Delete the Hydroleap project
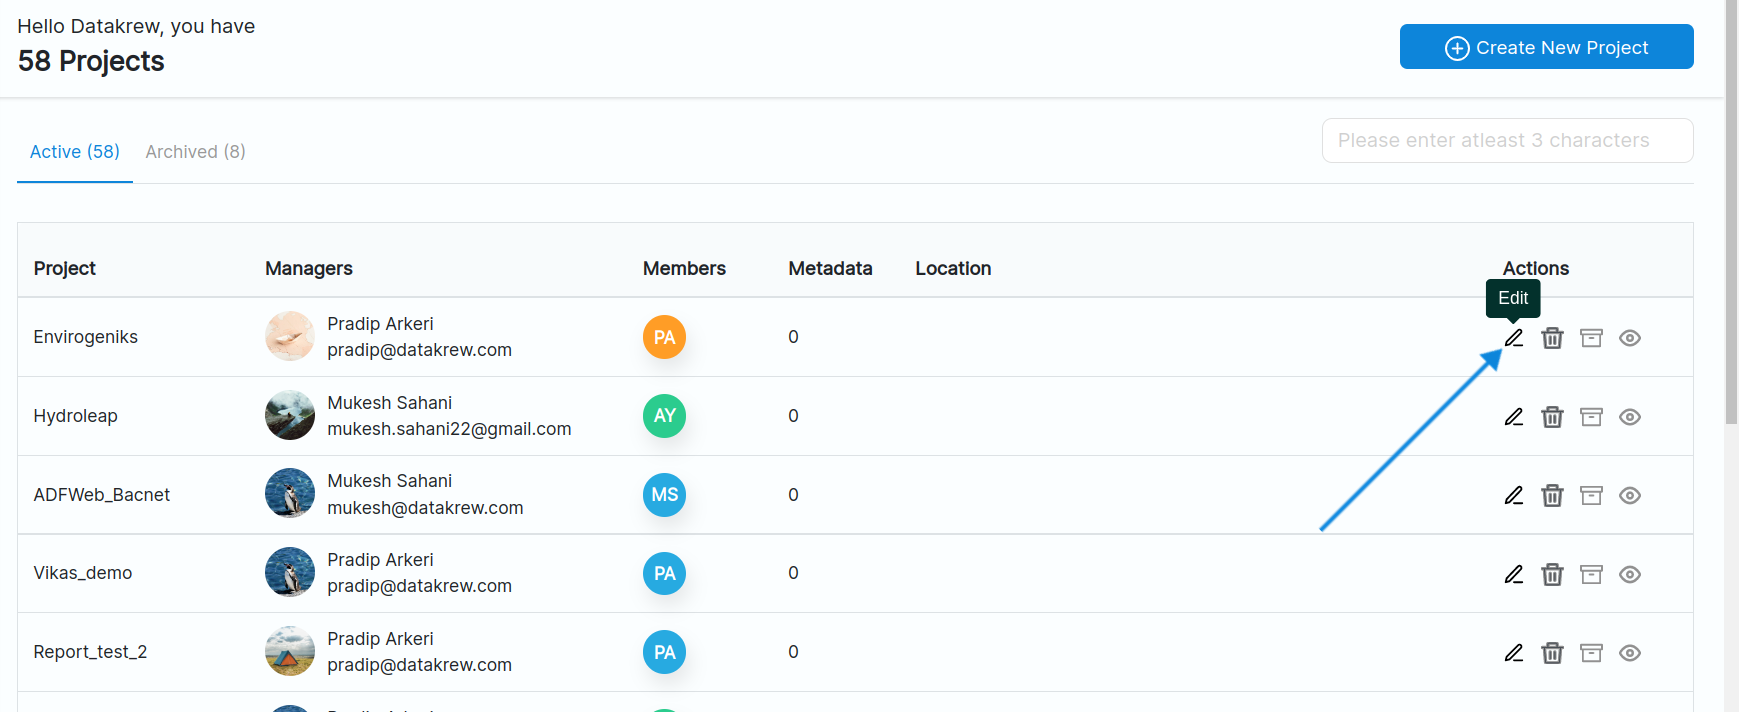1739x712 pixels. pos(1552,417)
